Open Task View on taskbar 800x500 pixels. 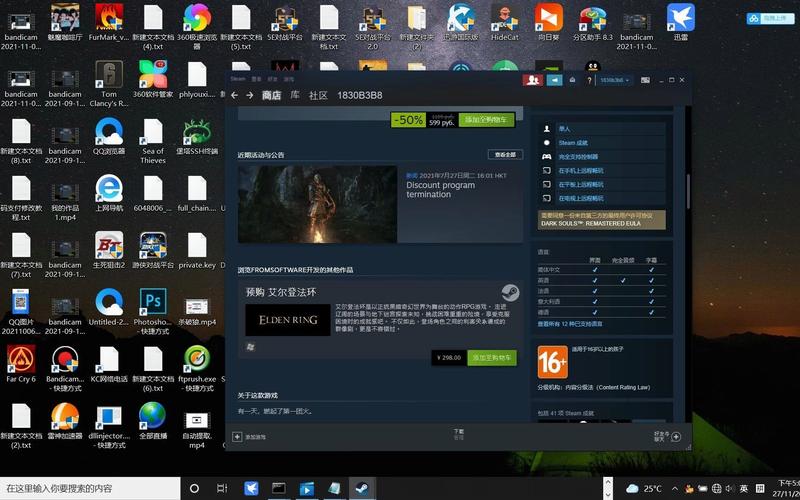click(x=222, y=488)
